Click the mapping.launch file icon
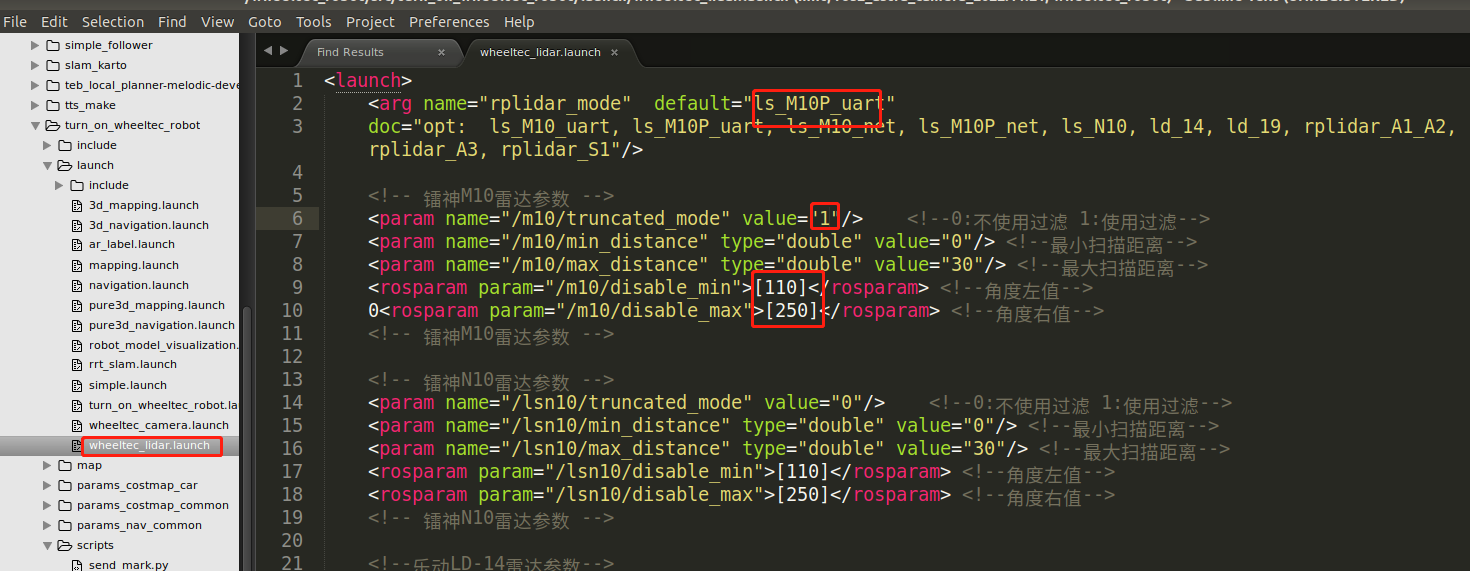 click(77, 265)
